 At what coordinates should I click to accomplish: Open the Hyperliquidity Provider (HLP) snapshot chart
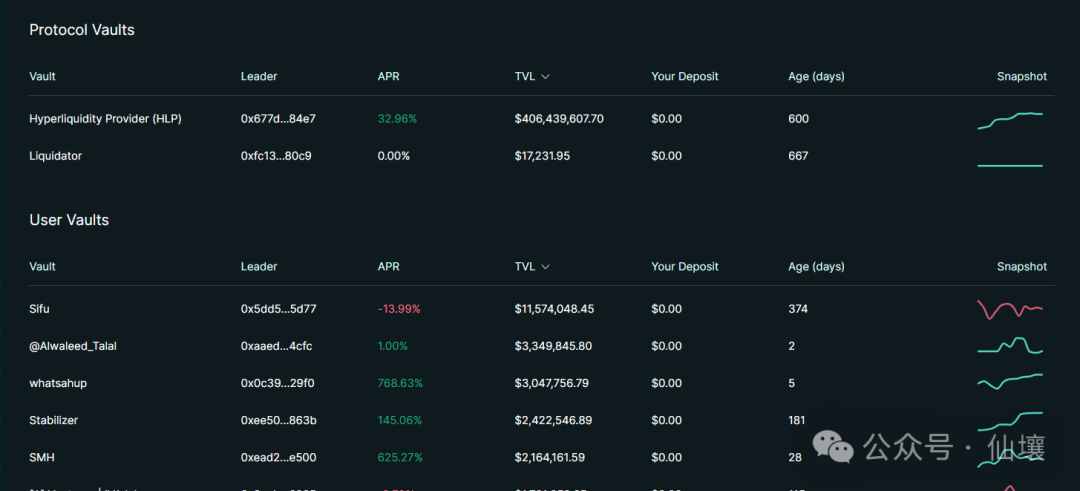1010,120
